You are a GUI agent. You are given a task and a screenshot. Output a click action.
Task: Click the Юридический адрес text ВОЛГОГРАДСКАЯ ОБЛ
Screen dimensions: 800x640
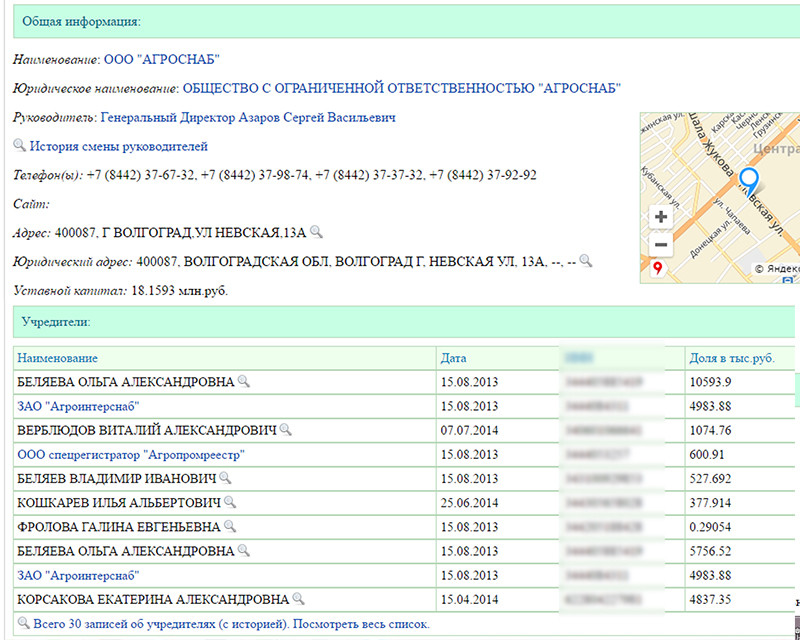257,262
